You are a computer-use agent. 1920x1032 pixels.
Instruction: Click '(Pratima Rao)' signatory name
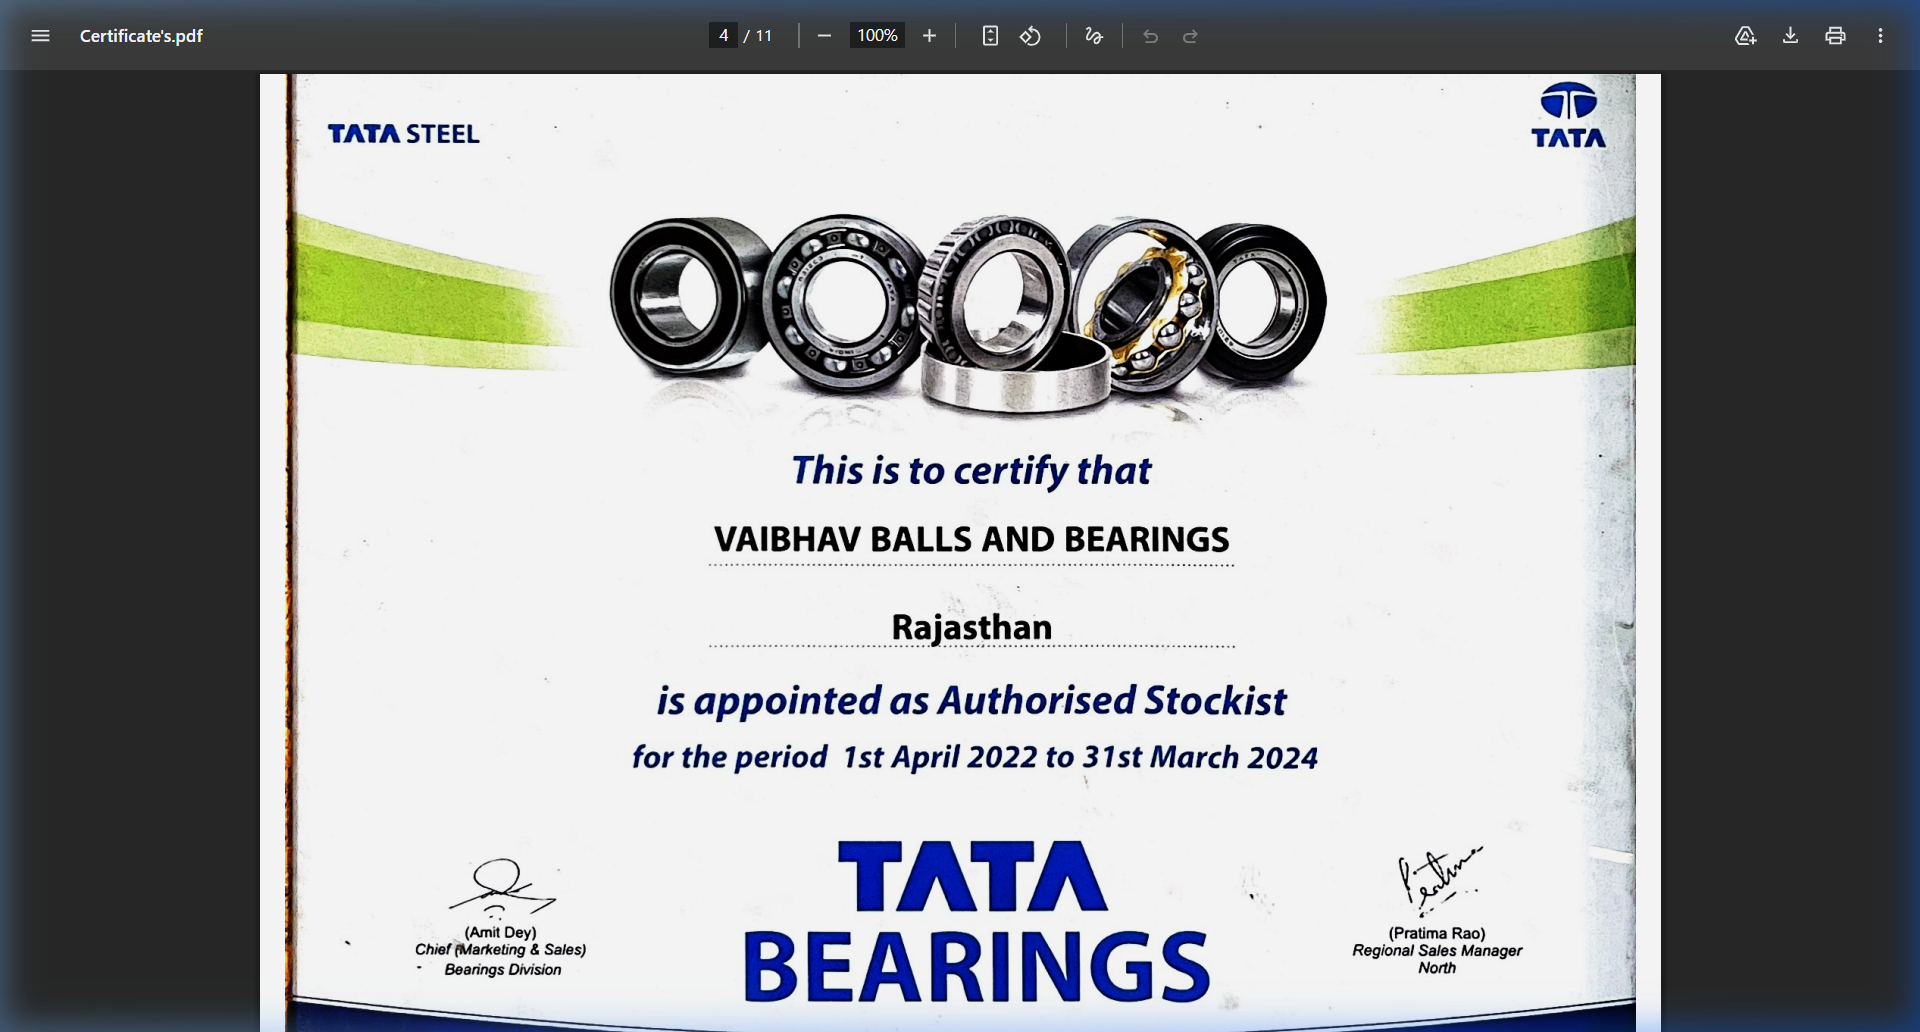click(x=1437, y=933)
